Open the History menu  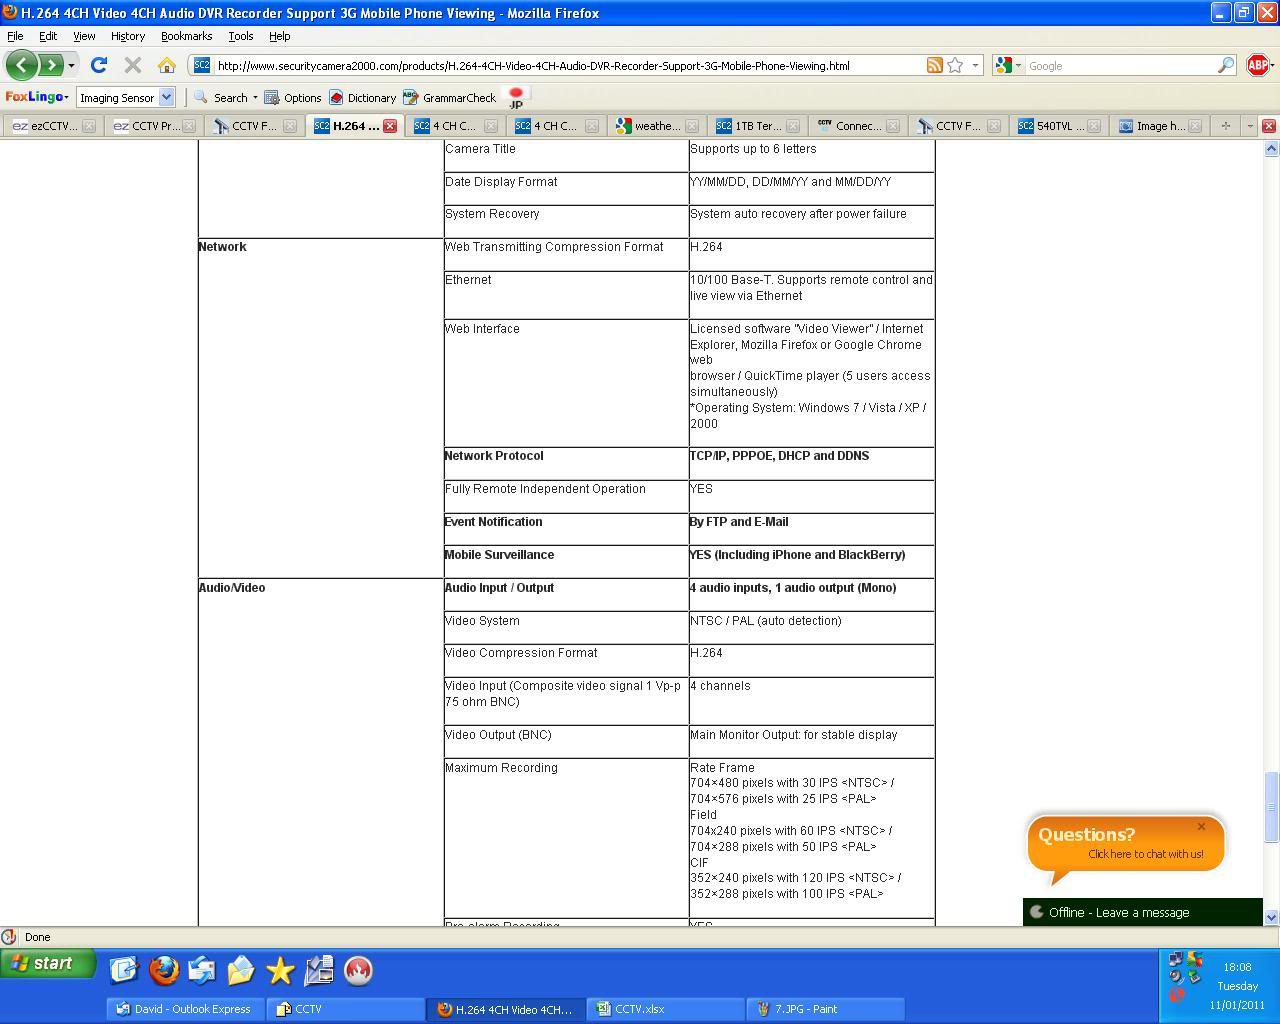128,36
